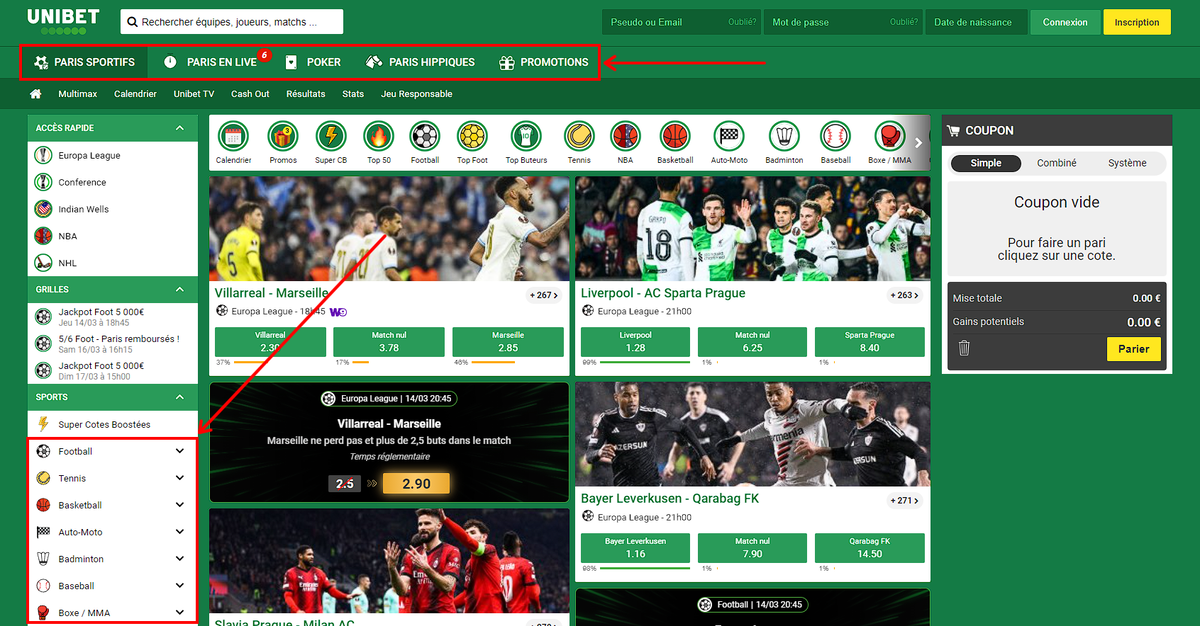The height and width of the screenshot is (626, 1200).
Task: Open the Paris Hippiques tab
Action: (420, 62)
